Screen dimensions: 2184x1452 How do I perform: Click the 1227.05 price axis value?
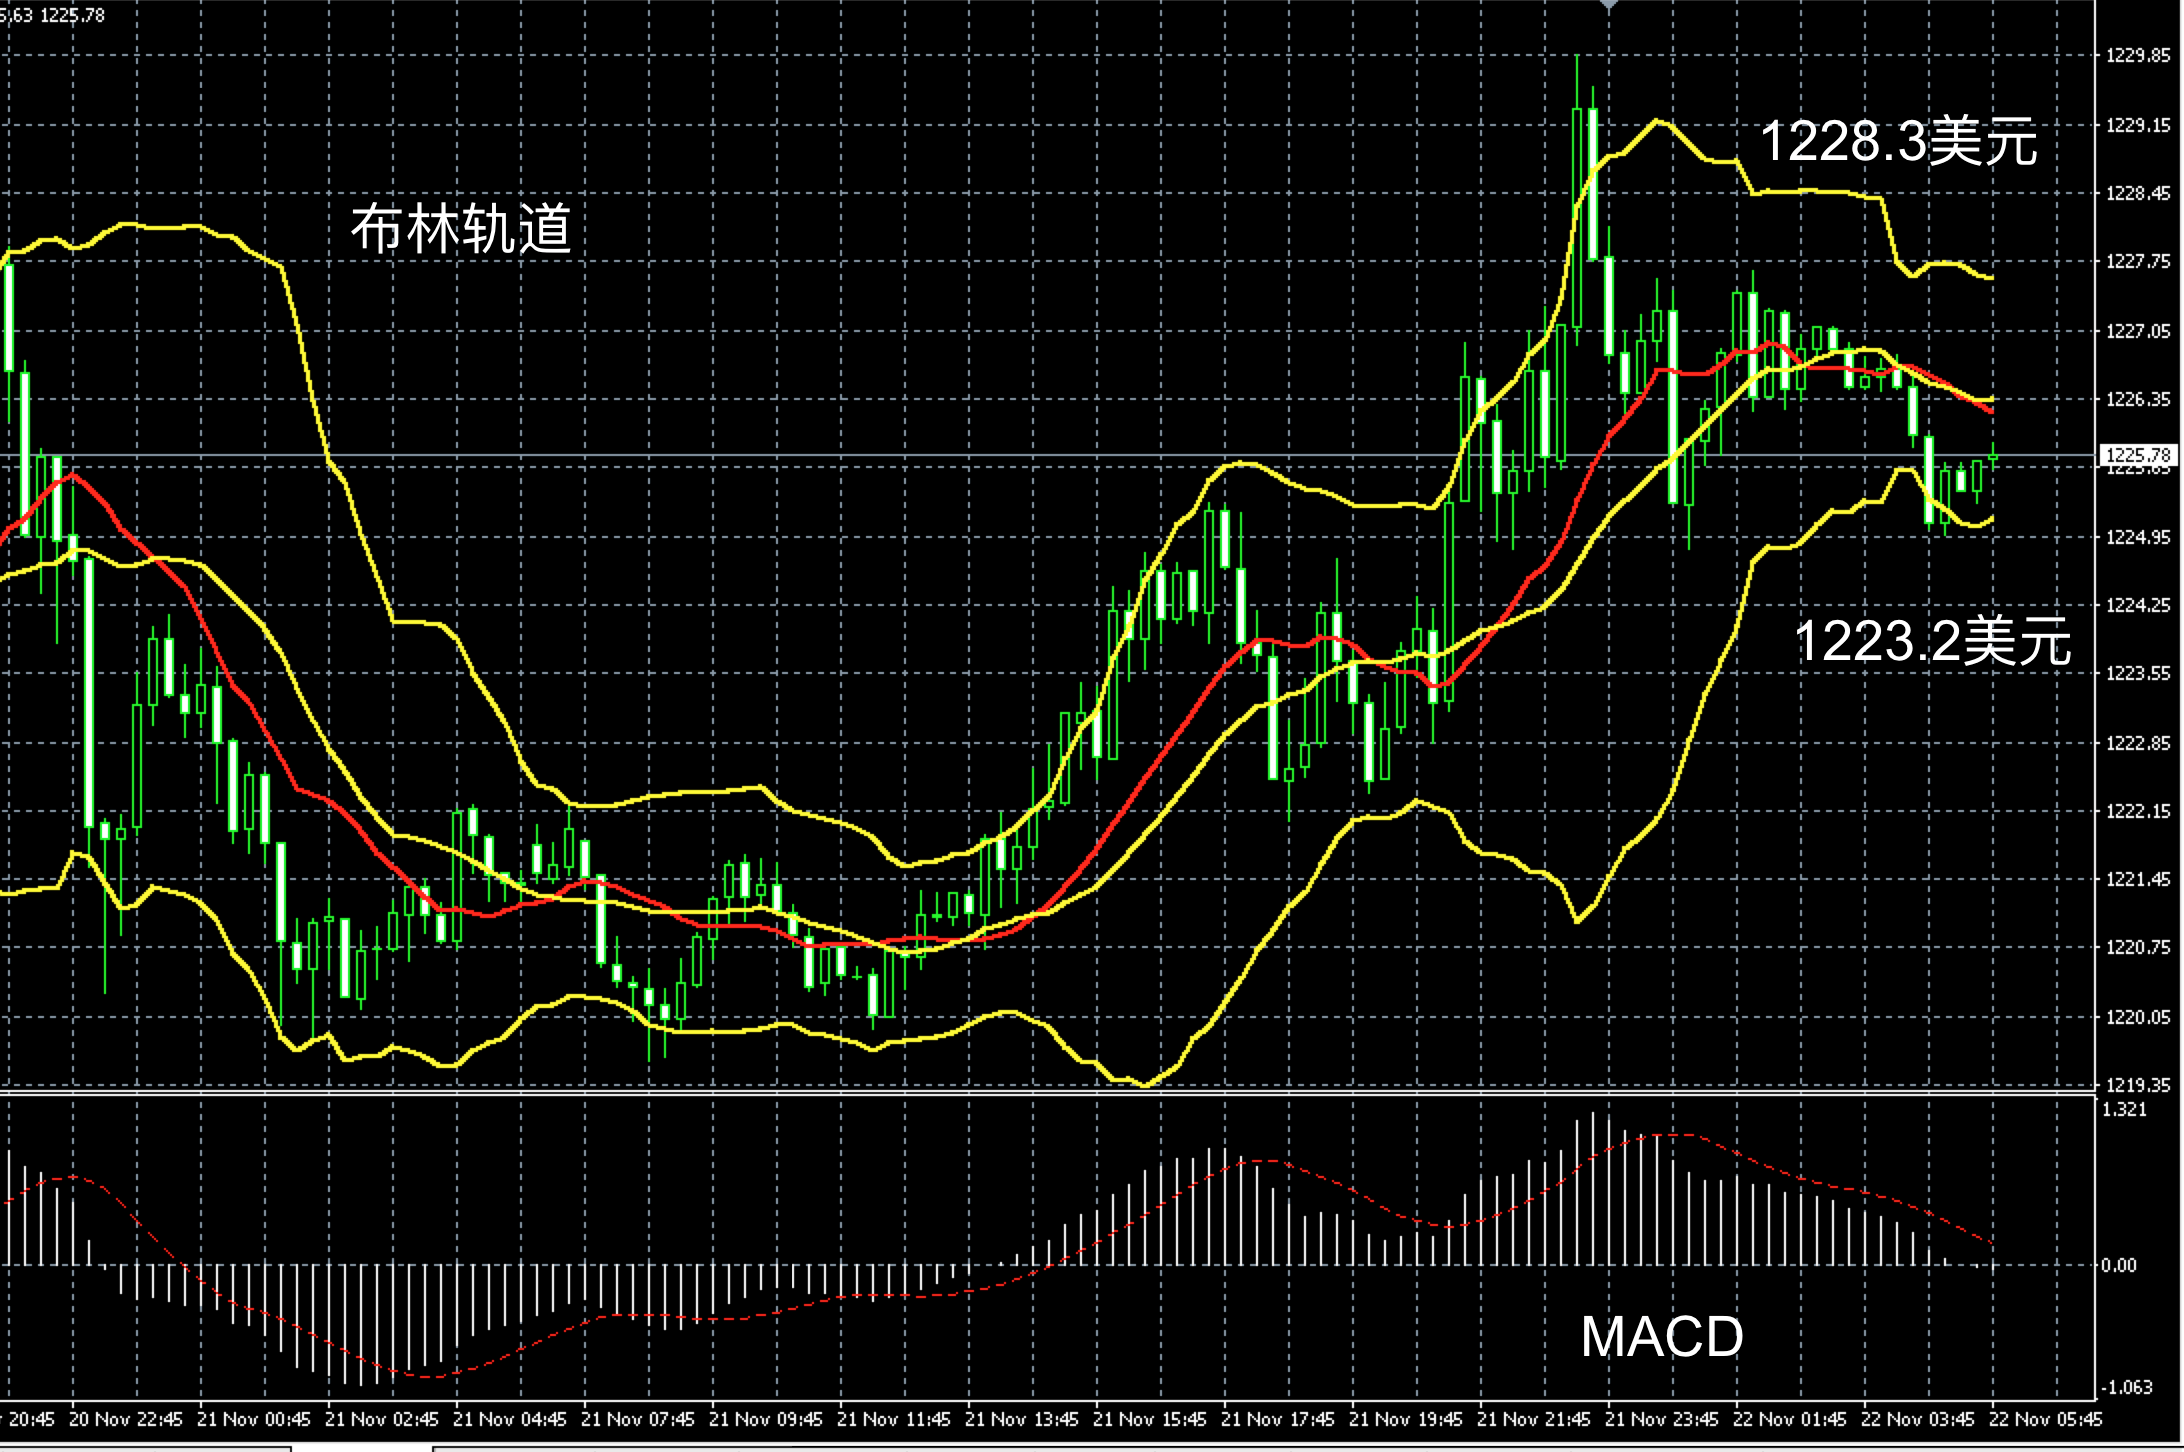click(x=2138, y=331)
